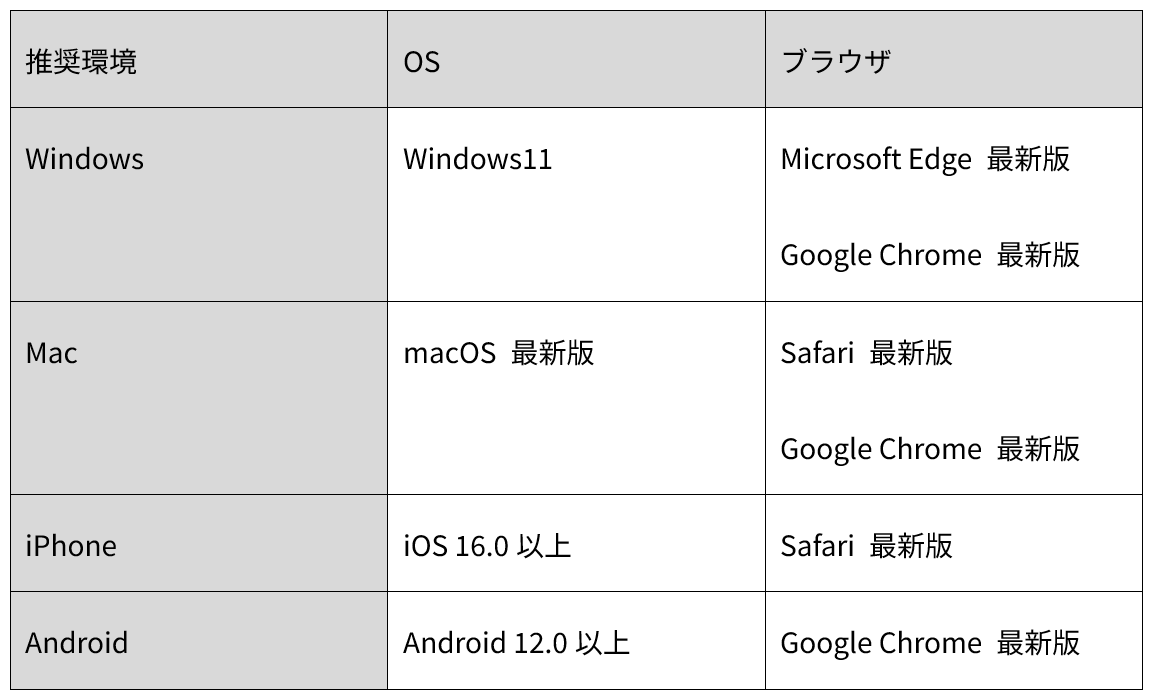Click the ブラウザ column header
1151x696 pixels.
tap(835, 62)
